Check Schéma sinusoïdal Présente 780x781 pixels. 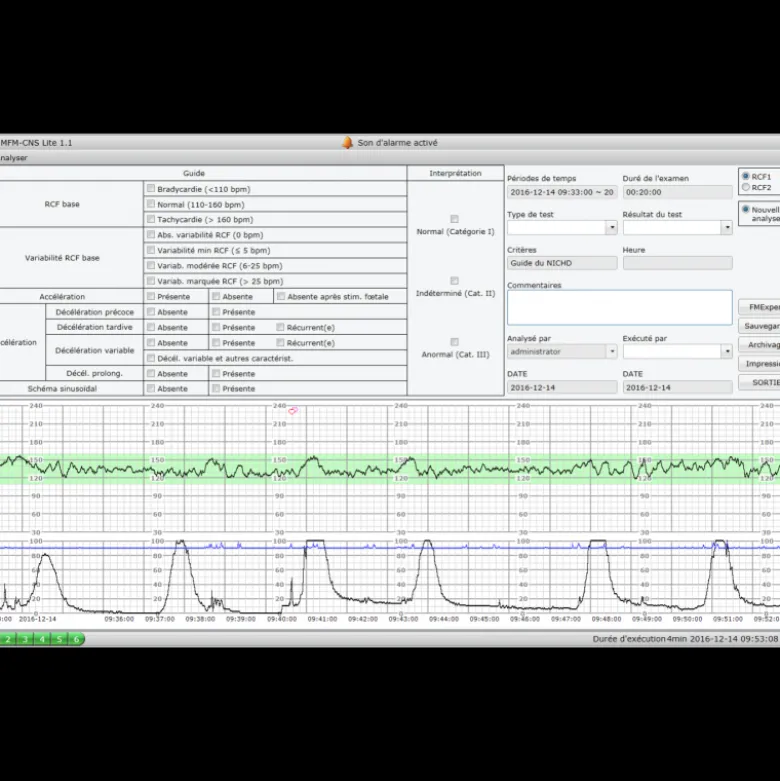216,388
